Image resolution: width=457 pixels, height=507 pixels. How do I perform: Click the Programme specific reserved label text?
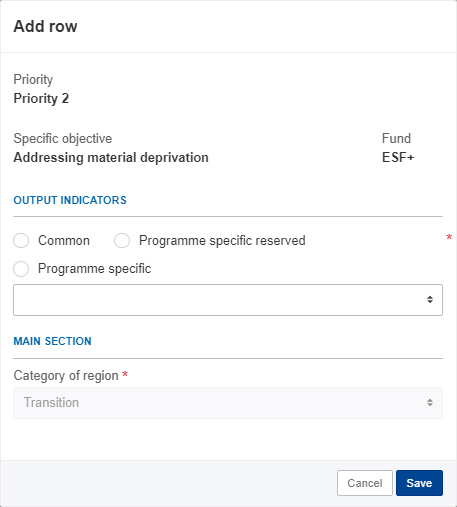(x=222, y=240)
